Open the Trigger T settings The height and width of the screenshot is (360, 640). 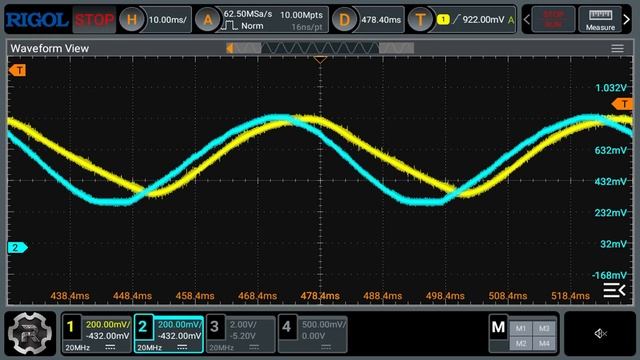coord(421,20)
